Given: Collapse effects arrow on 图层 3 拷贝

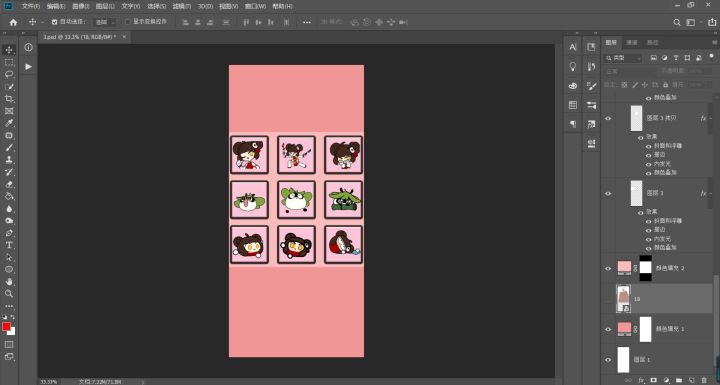Looking at the screenshot, I should (711, 119).
